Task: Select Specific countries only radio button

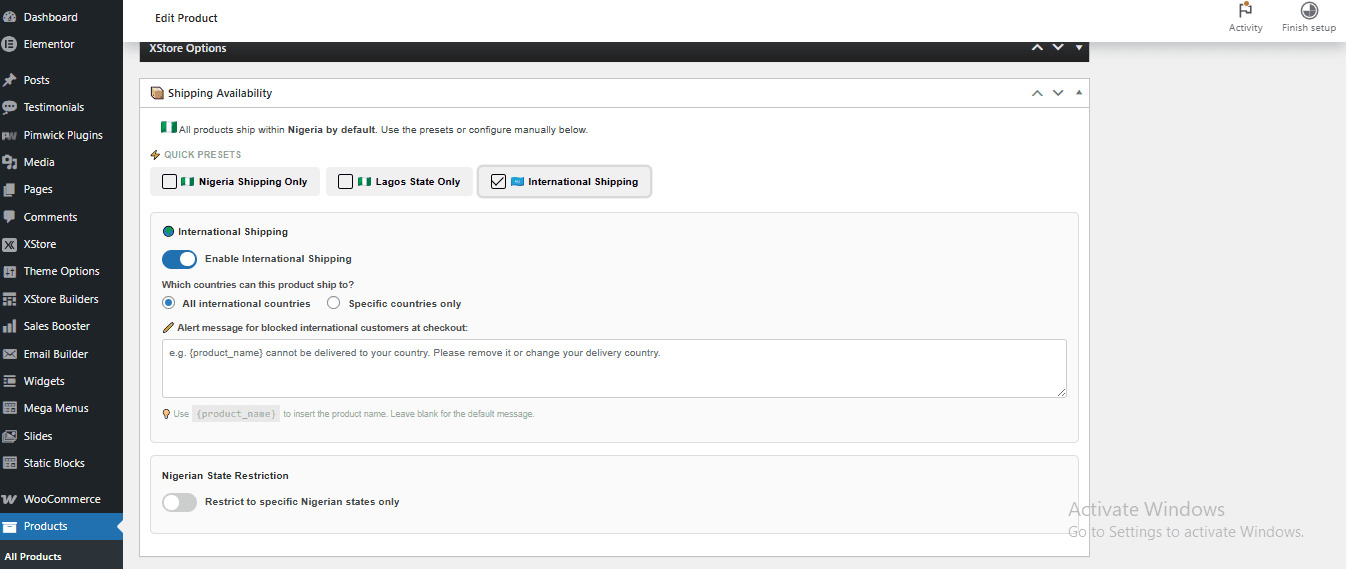Action: 334,303
